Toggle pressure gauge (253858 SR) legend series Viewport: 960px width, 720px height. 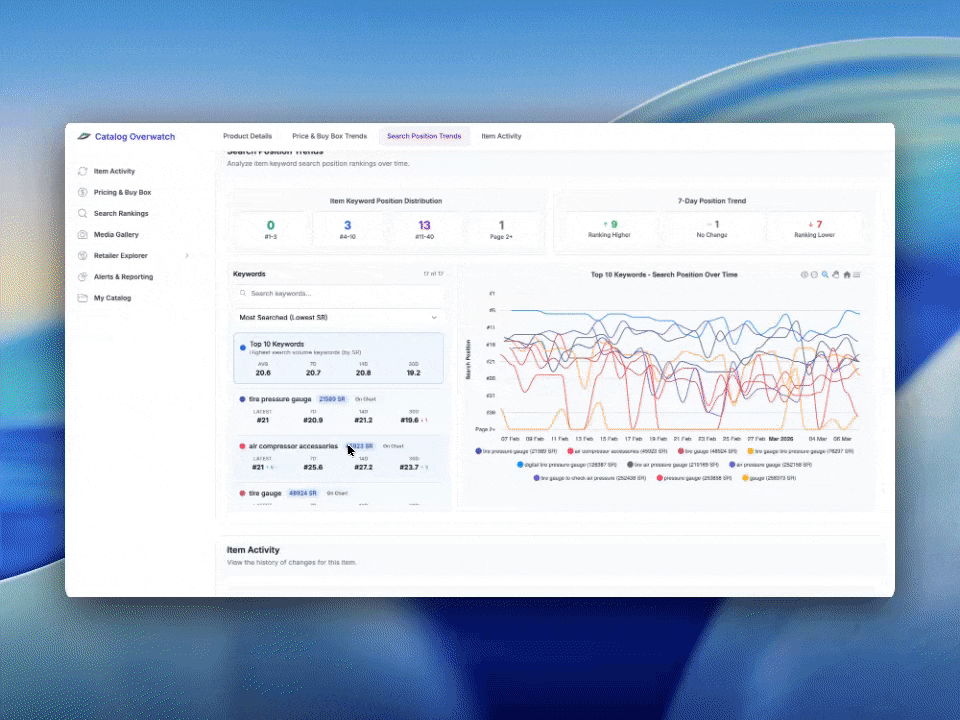tap(694, 478)
